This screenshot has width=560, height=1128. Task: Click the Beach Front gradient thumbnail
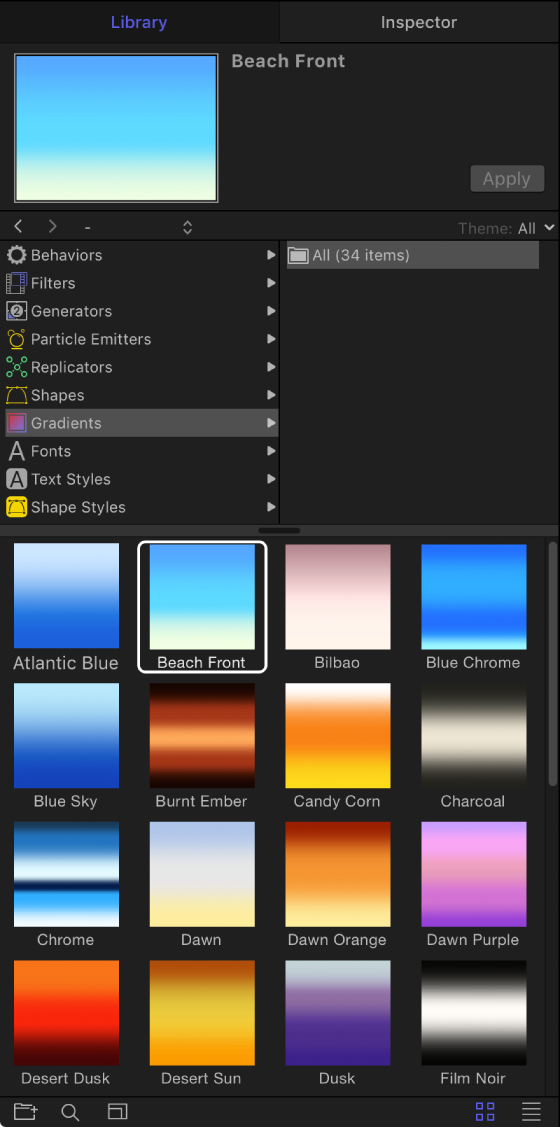click(202, 597)
